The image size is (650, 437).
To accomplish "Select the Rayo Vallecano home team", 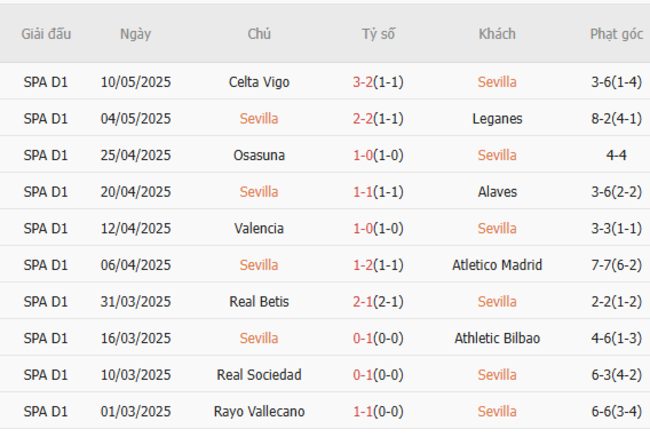I will [x=259, y=412].
